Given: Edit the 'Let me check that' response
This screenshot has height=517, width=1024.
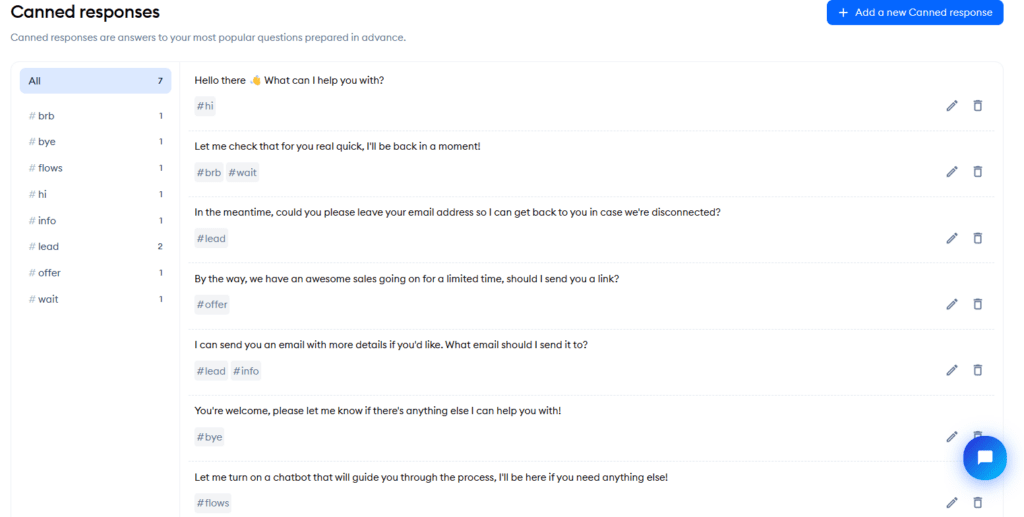Looking at the screenshot, I should 952,172.
